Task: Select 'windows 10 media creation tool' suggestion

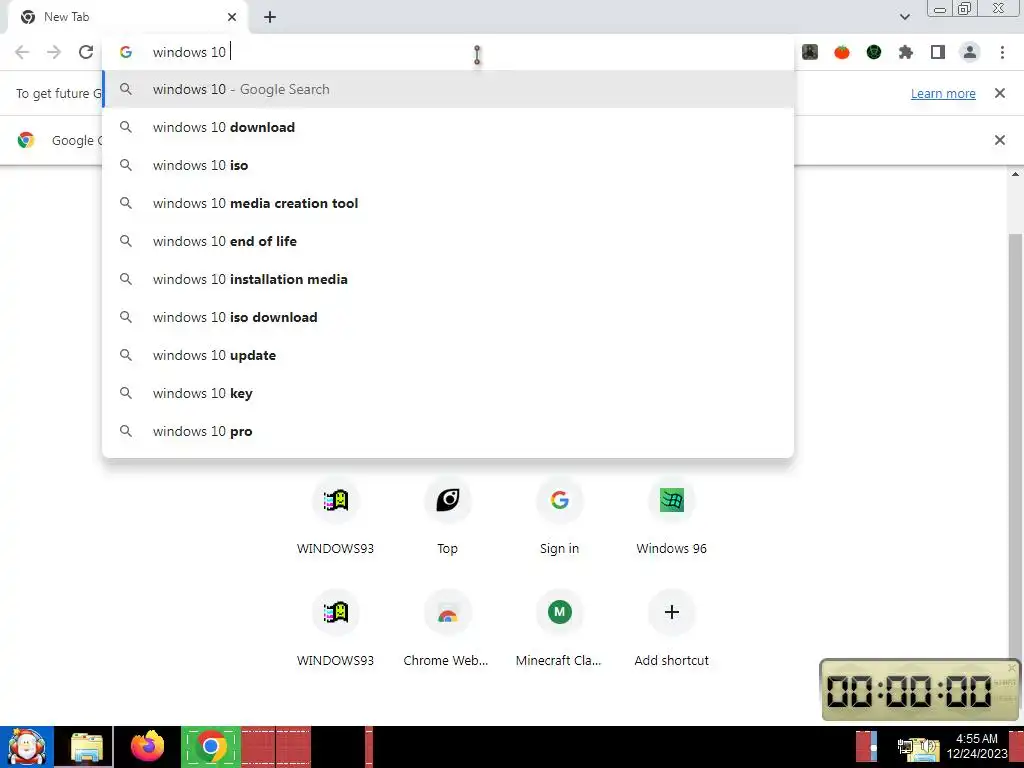Action: [448, 203]
